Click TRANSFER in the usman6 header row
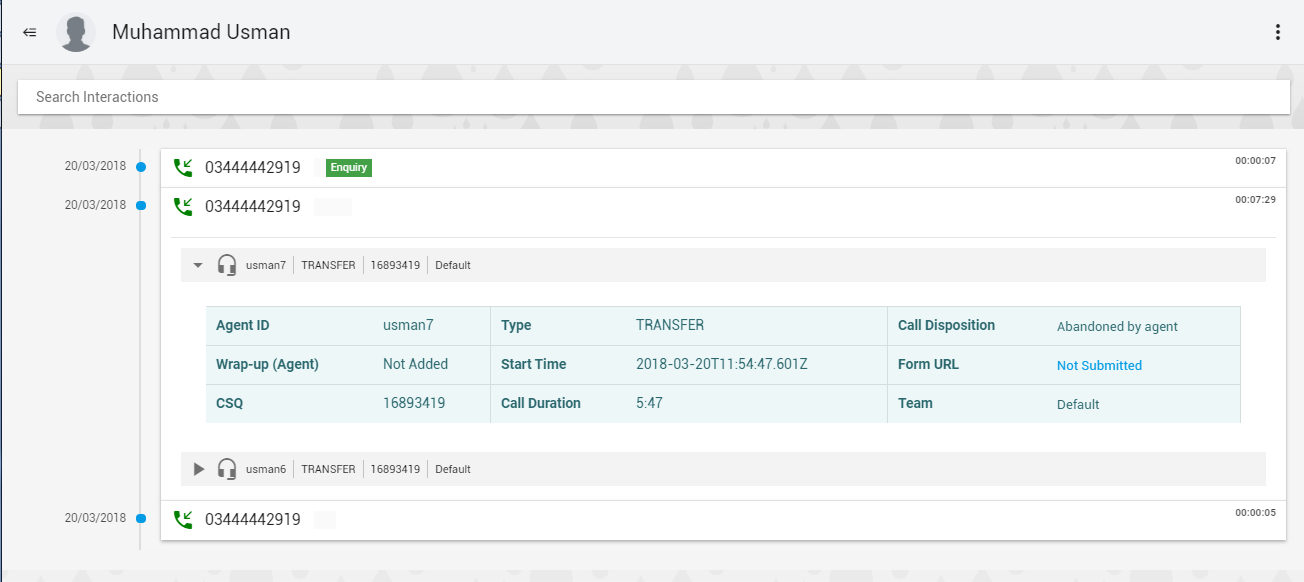This screenshot has height=582, width=1304. (x=328, y=470)
